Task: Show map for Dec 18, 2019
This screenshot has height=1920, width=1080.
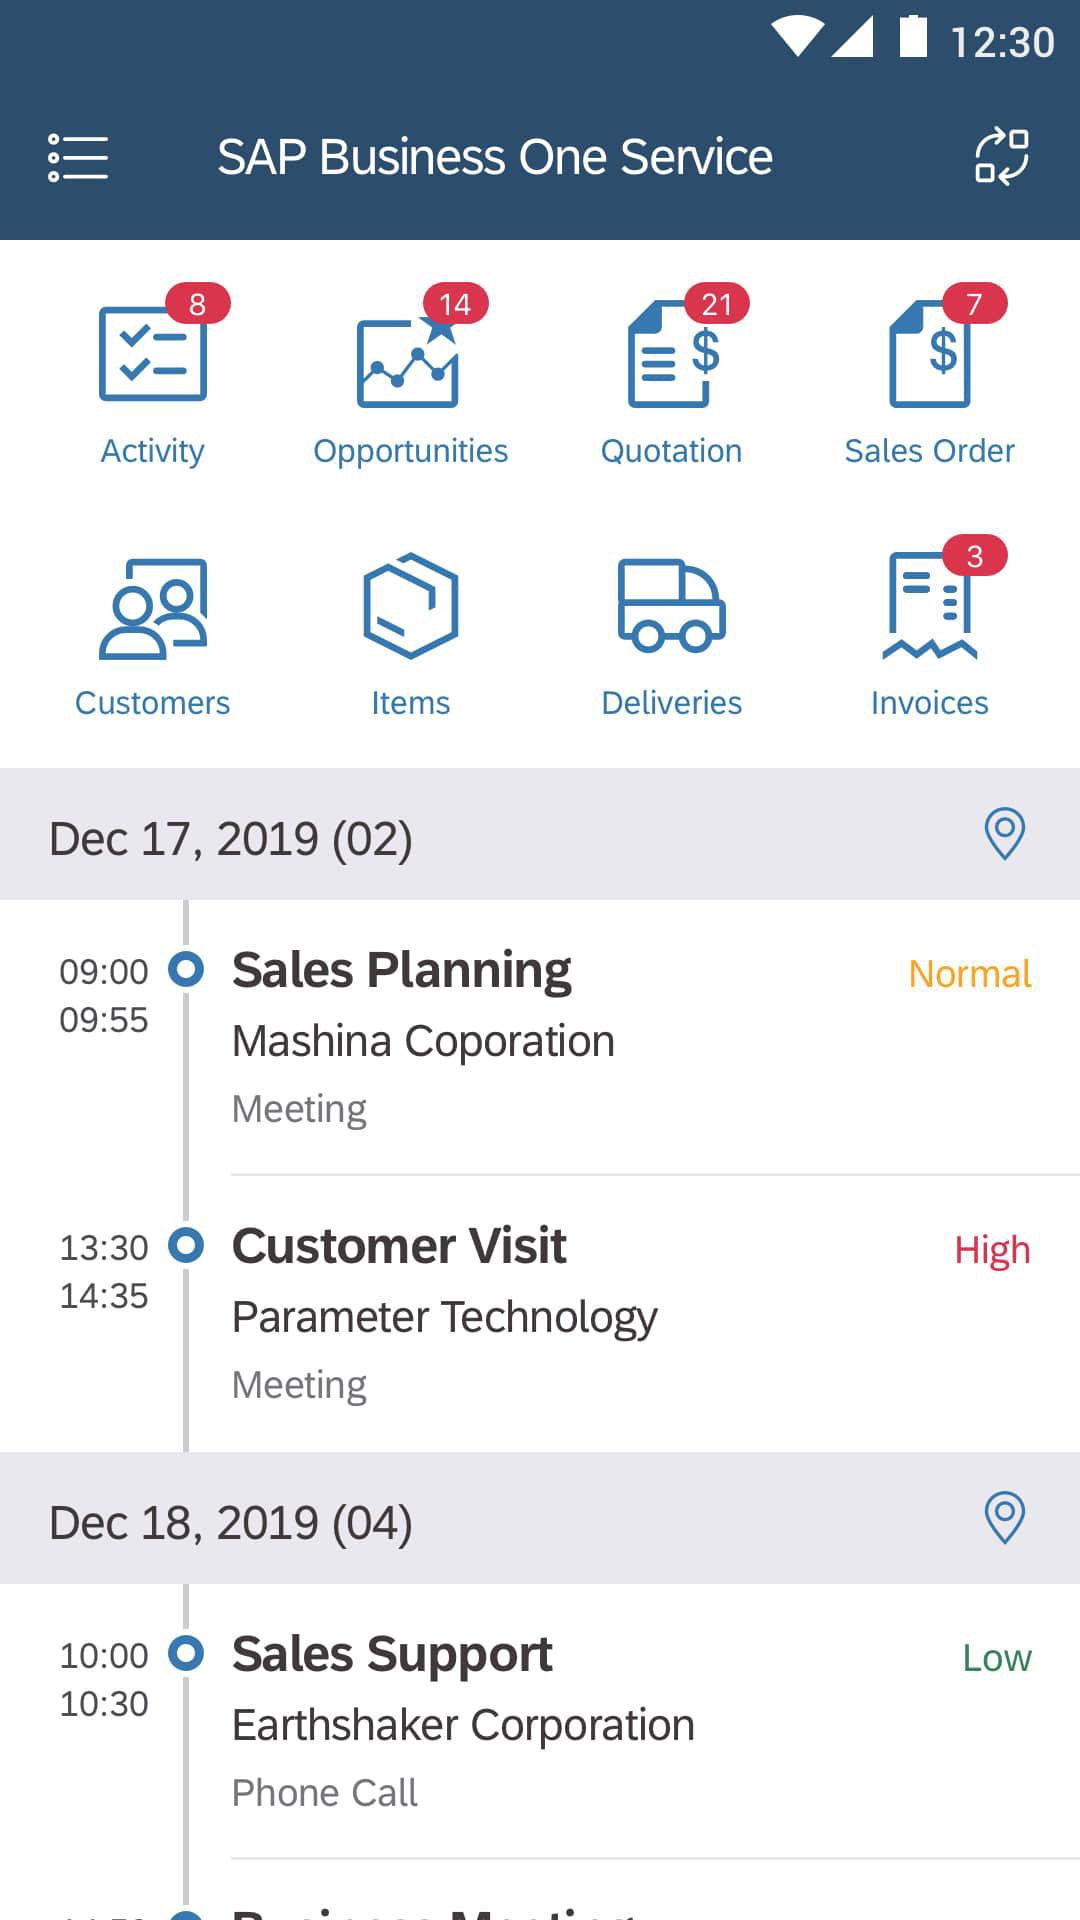Action: (1004, 1518)
